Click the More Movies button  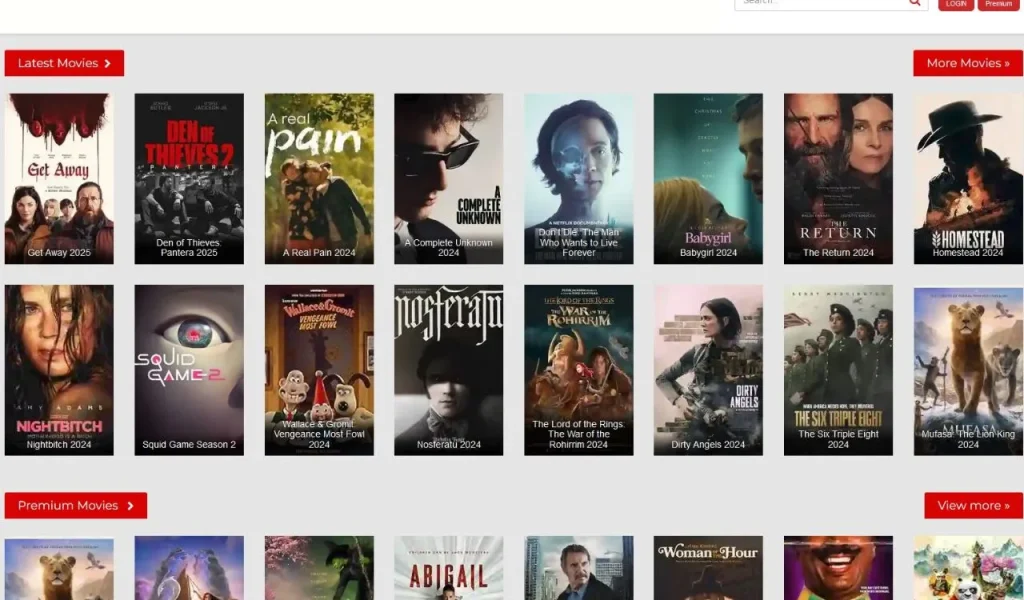[968, 63]
